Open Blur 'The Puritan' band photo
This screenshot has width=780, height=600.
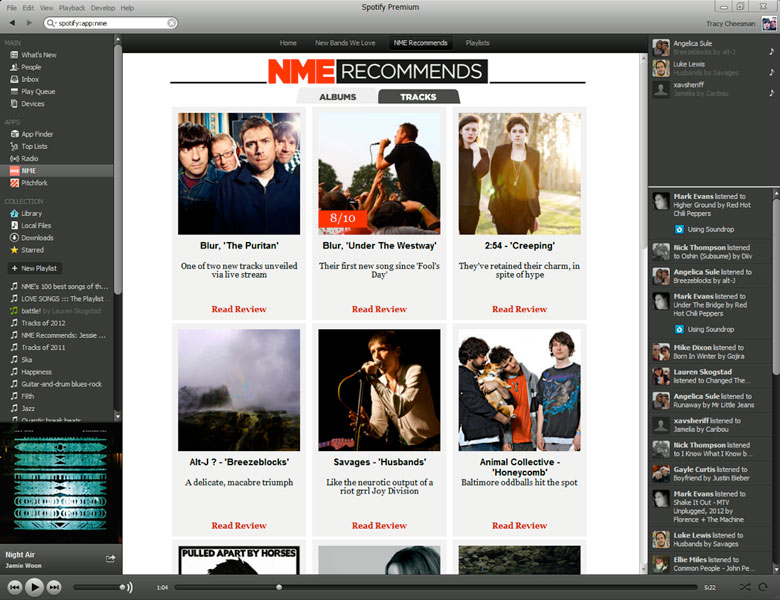tap(239, 174)
